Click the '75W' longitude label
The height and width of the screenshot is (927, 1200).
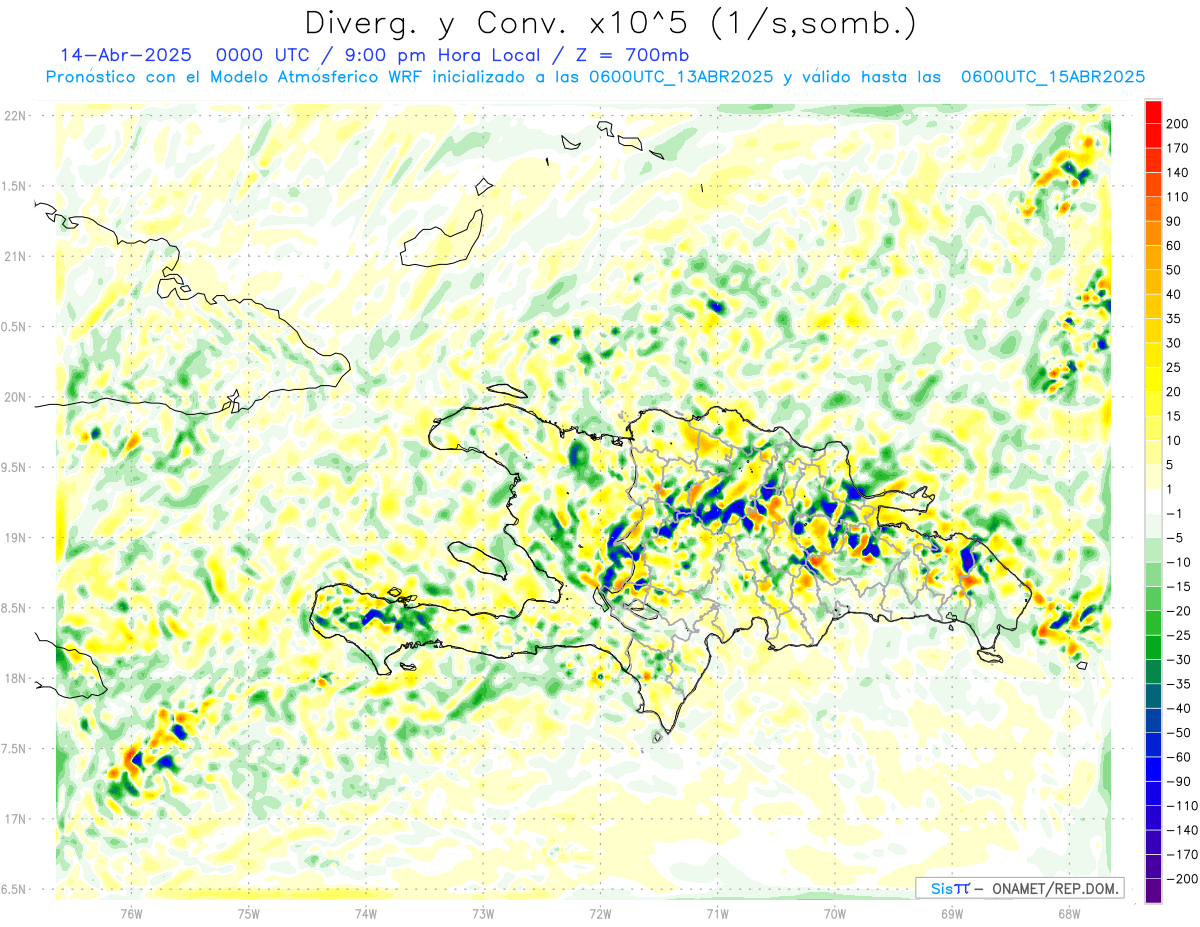point(249,913)
